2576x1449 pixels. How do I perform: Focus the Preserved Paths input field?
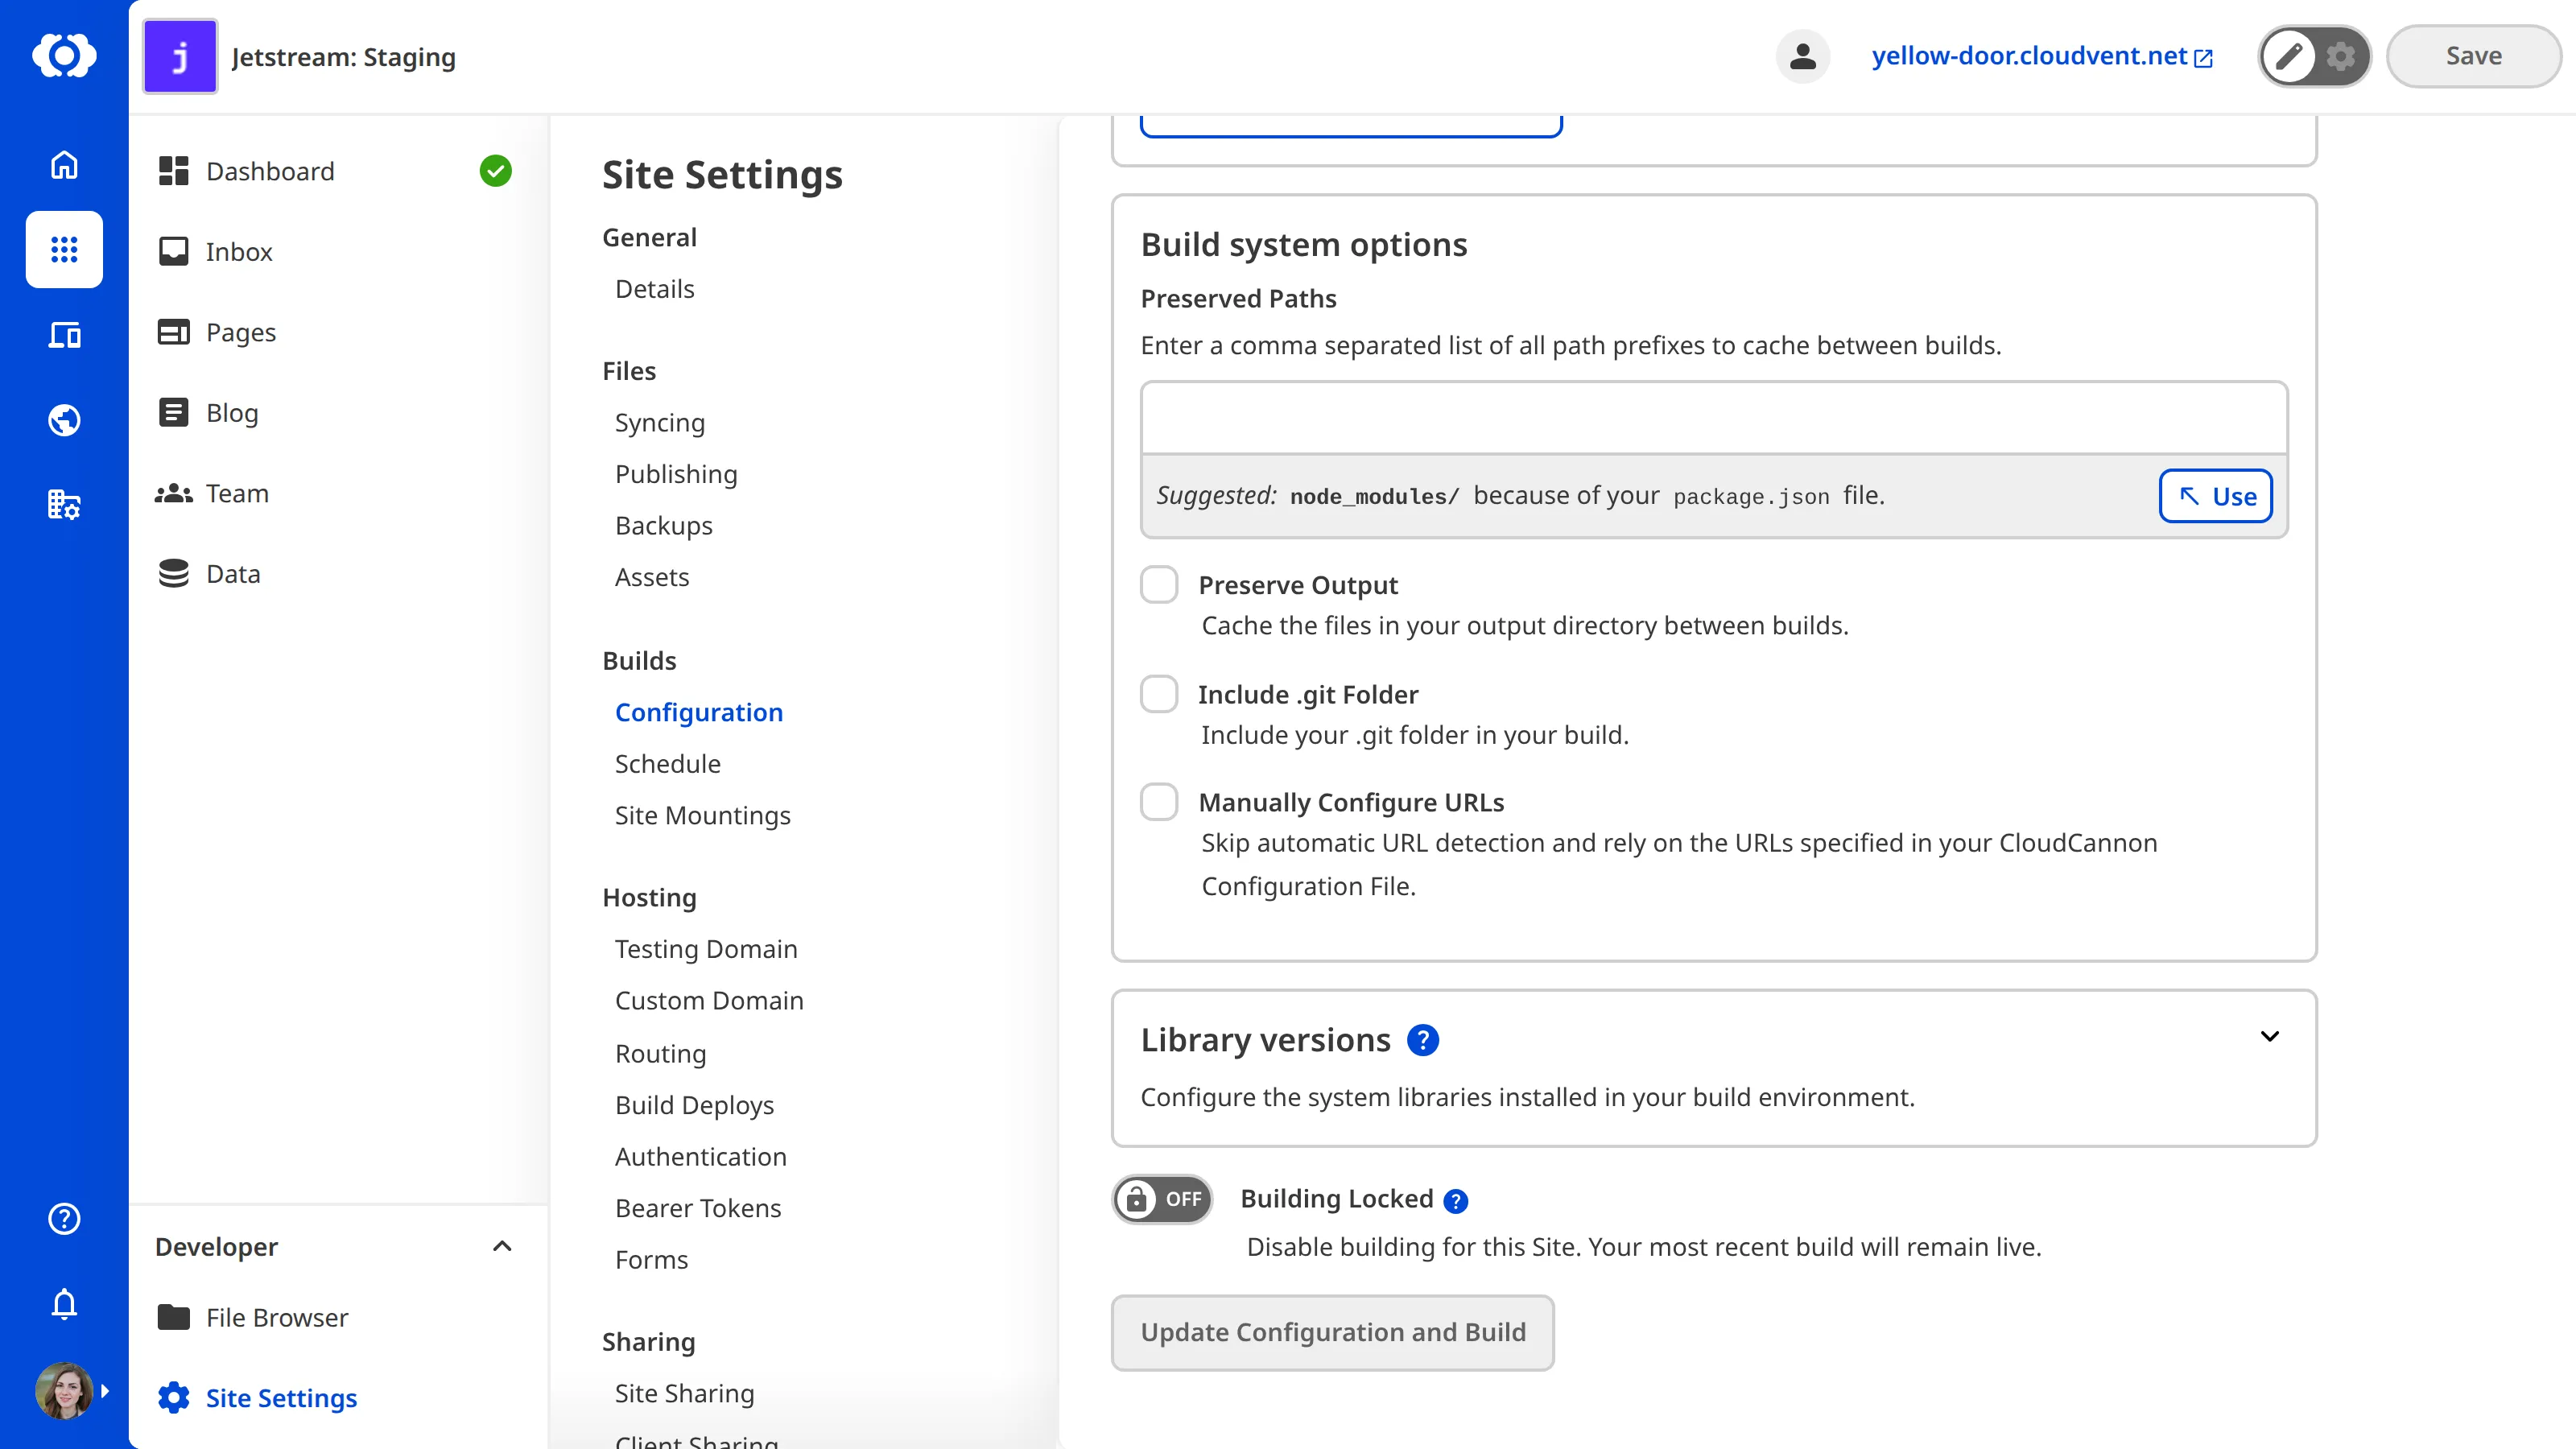pyautogui.click(x=1714, y=418)
